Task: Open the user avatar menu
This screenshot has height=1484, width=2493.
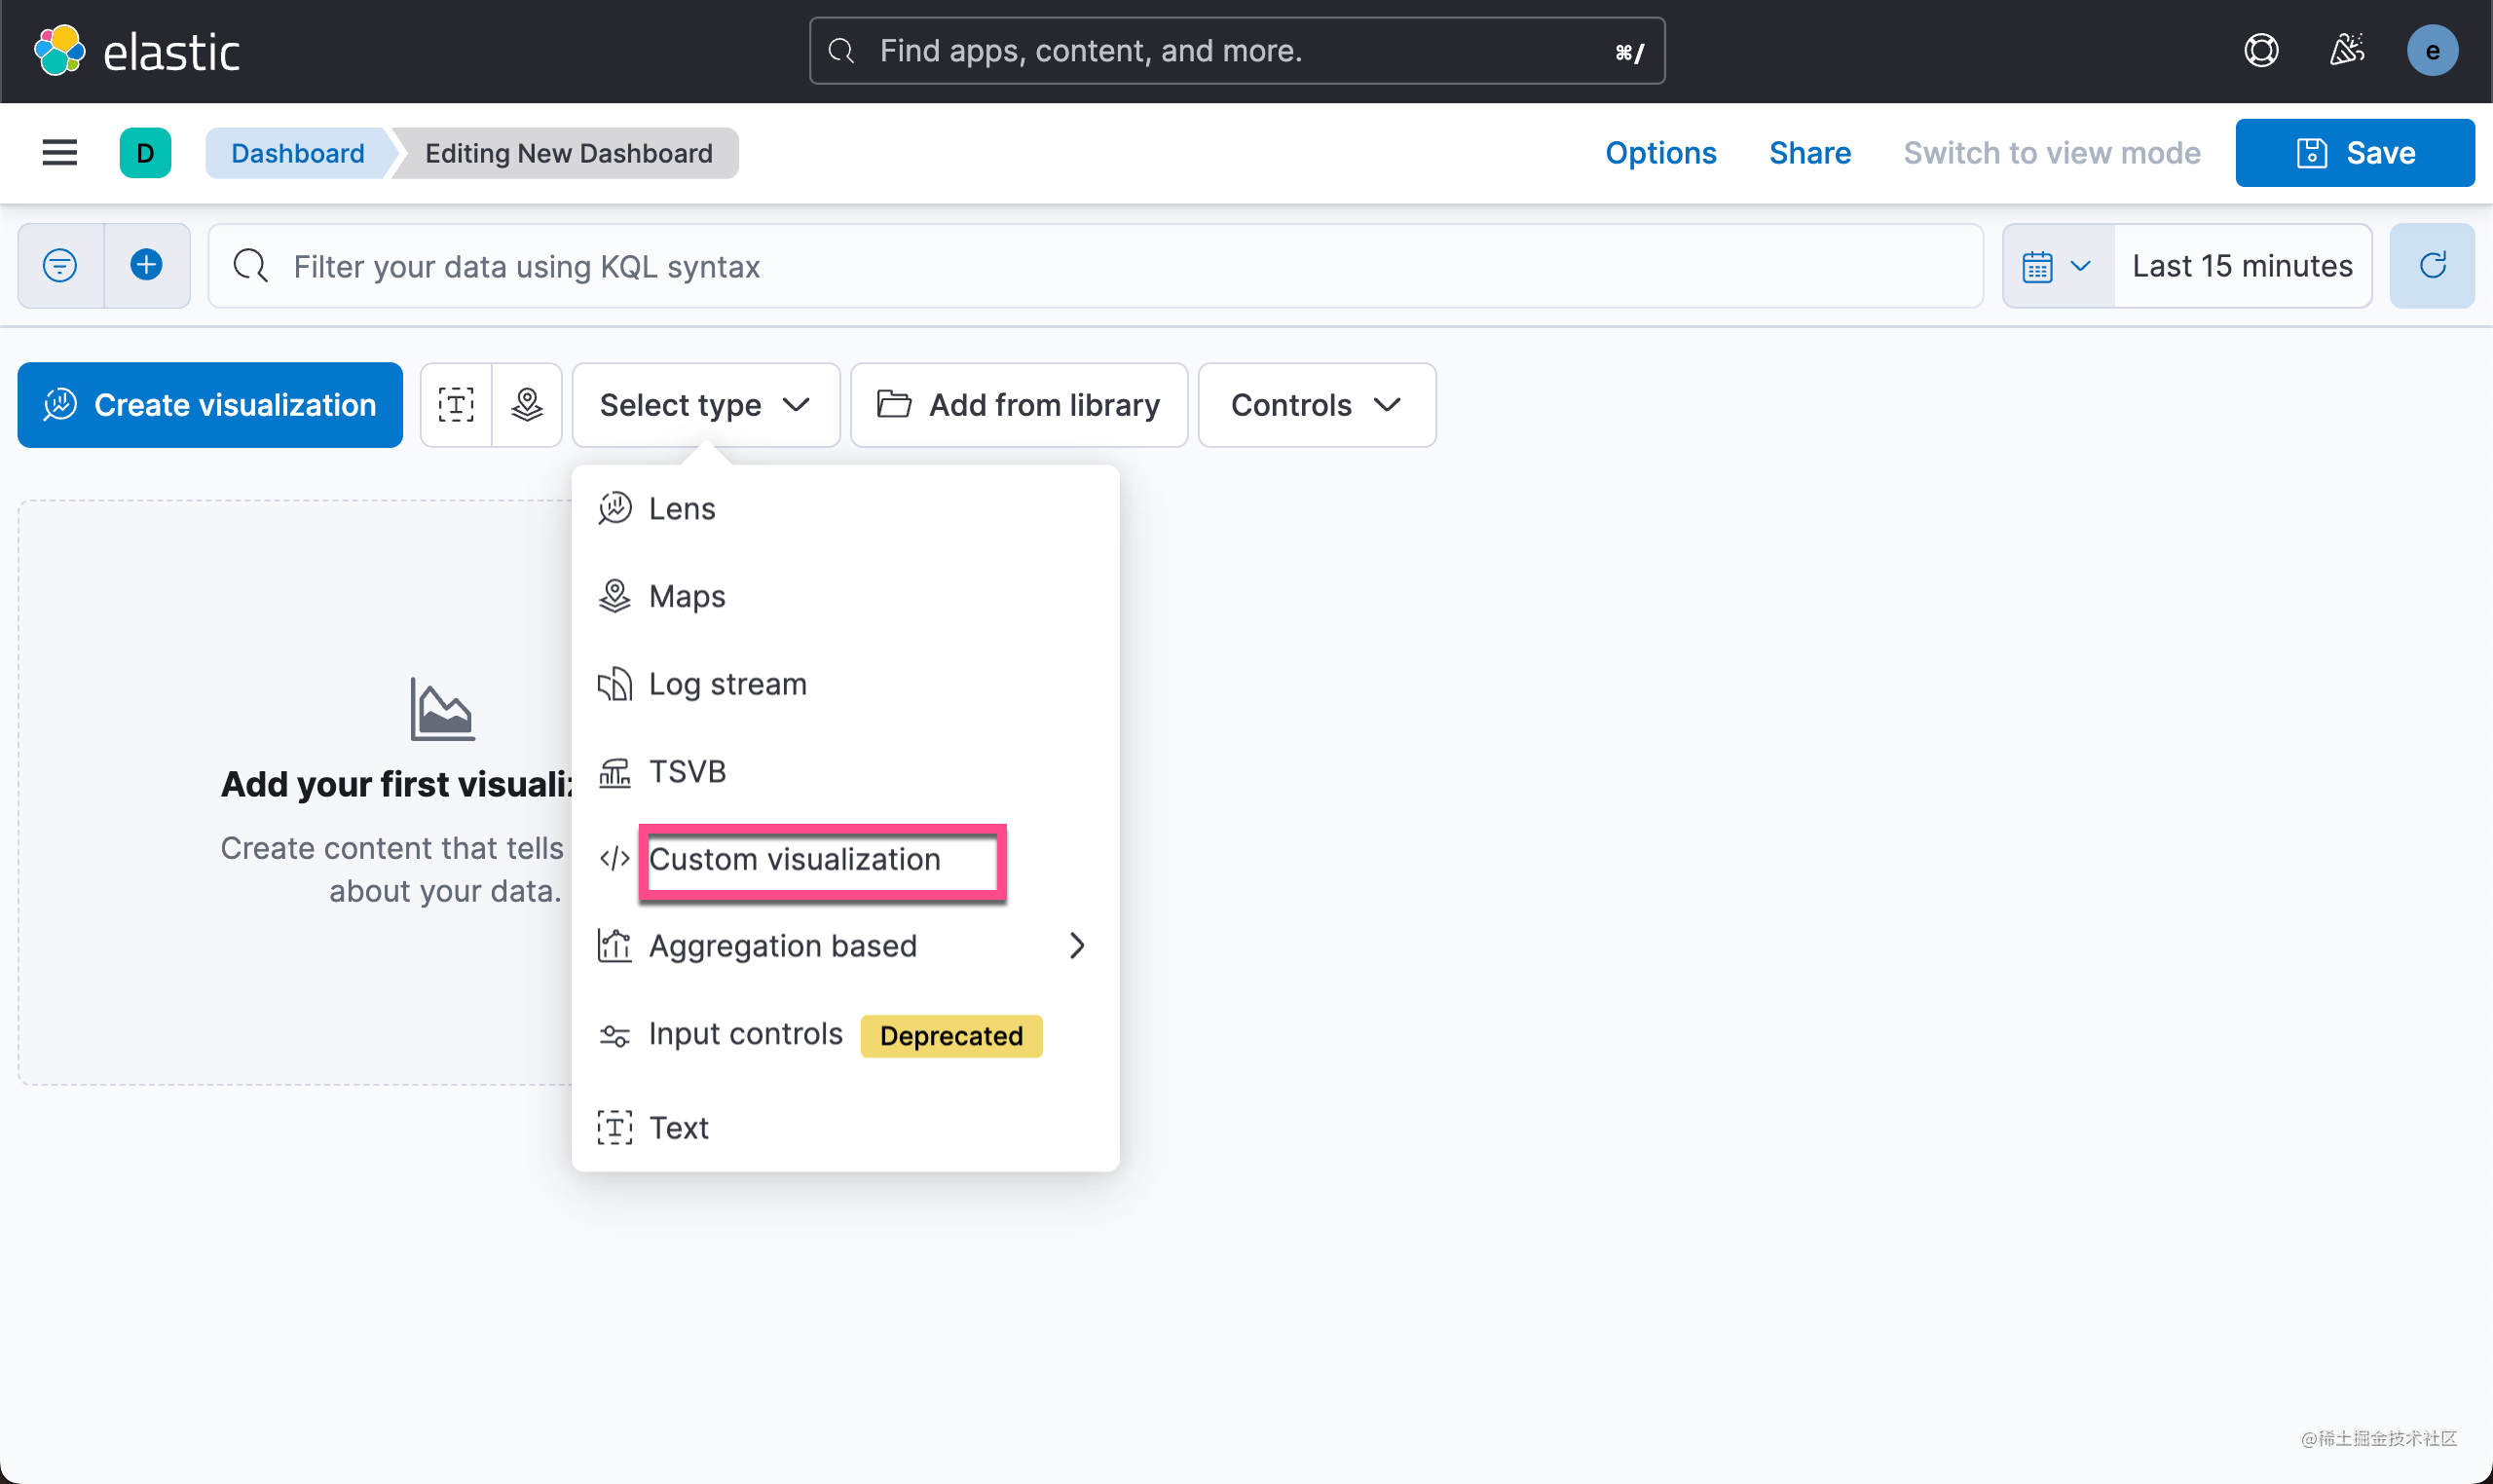Action: click(2432, 51)
